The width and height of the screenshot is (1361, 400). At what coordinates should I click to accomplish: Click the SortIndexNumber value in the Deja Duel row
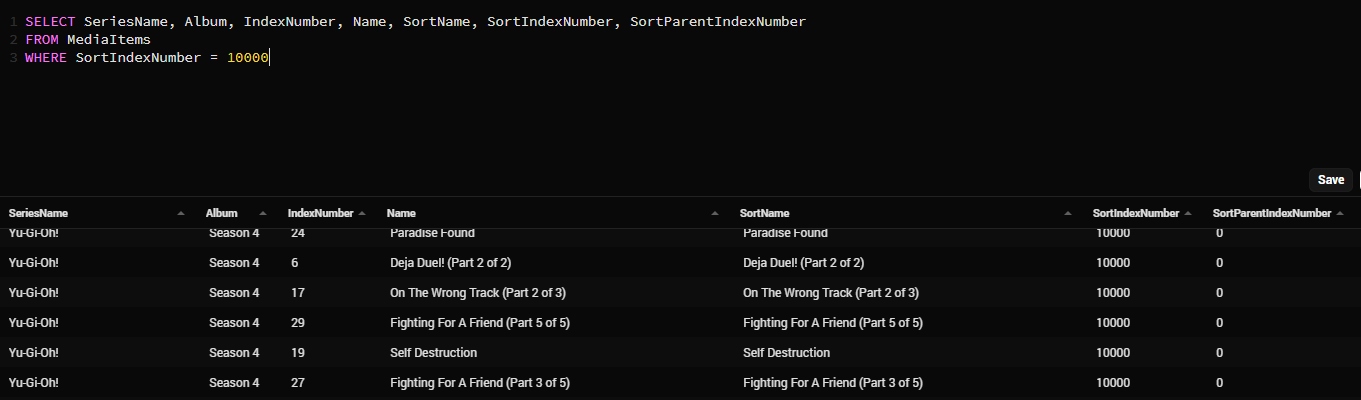[x=1113, y=263]
